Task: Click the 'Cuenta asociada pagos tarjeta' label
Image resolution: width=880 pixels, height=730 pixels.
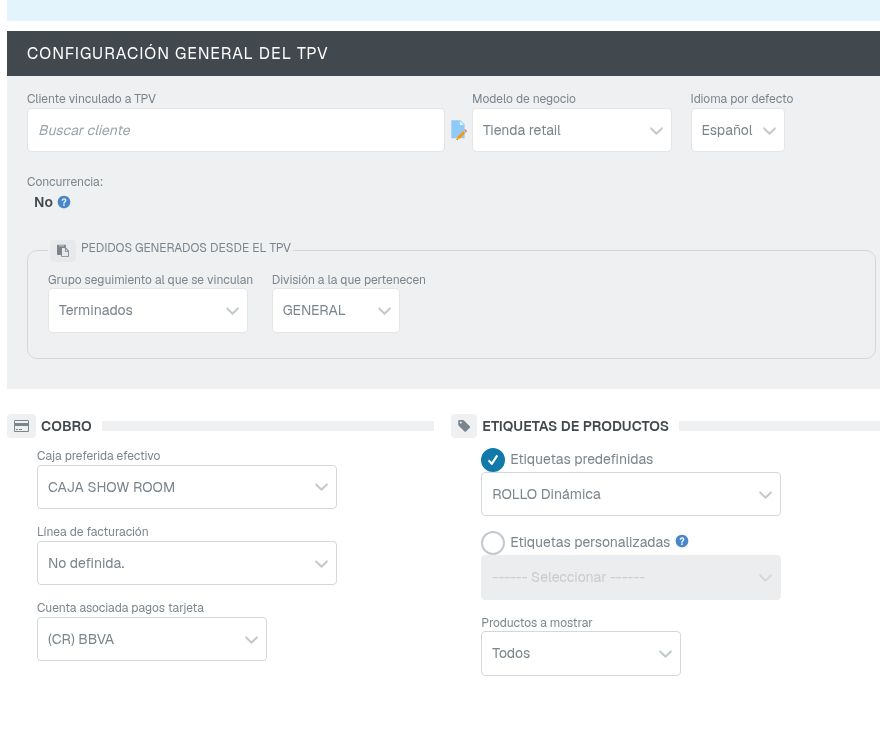Action: [x=120, y=608]
